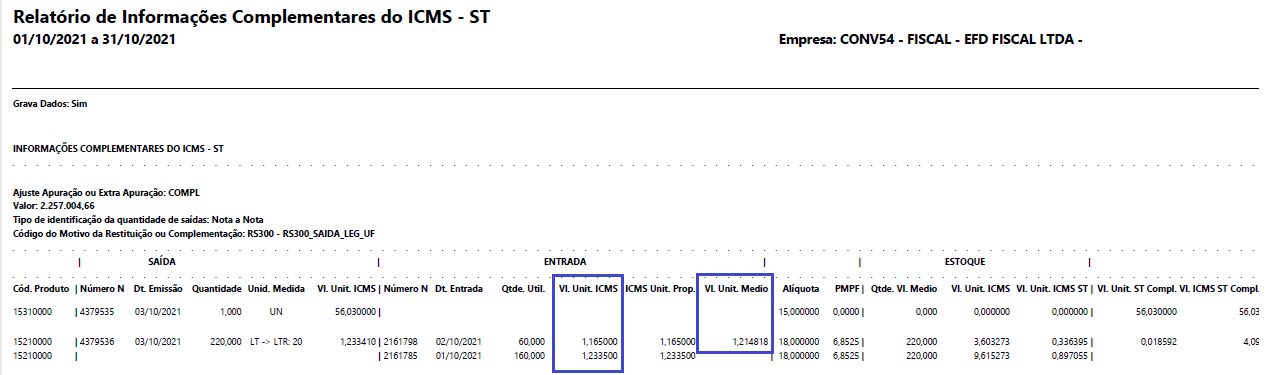This screenshot has height=375, width=1267.
Task: Click the Unid. Medida column header
Action: (x=277, y=288)
